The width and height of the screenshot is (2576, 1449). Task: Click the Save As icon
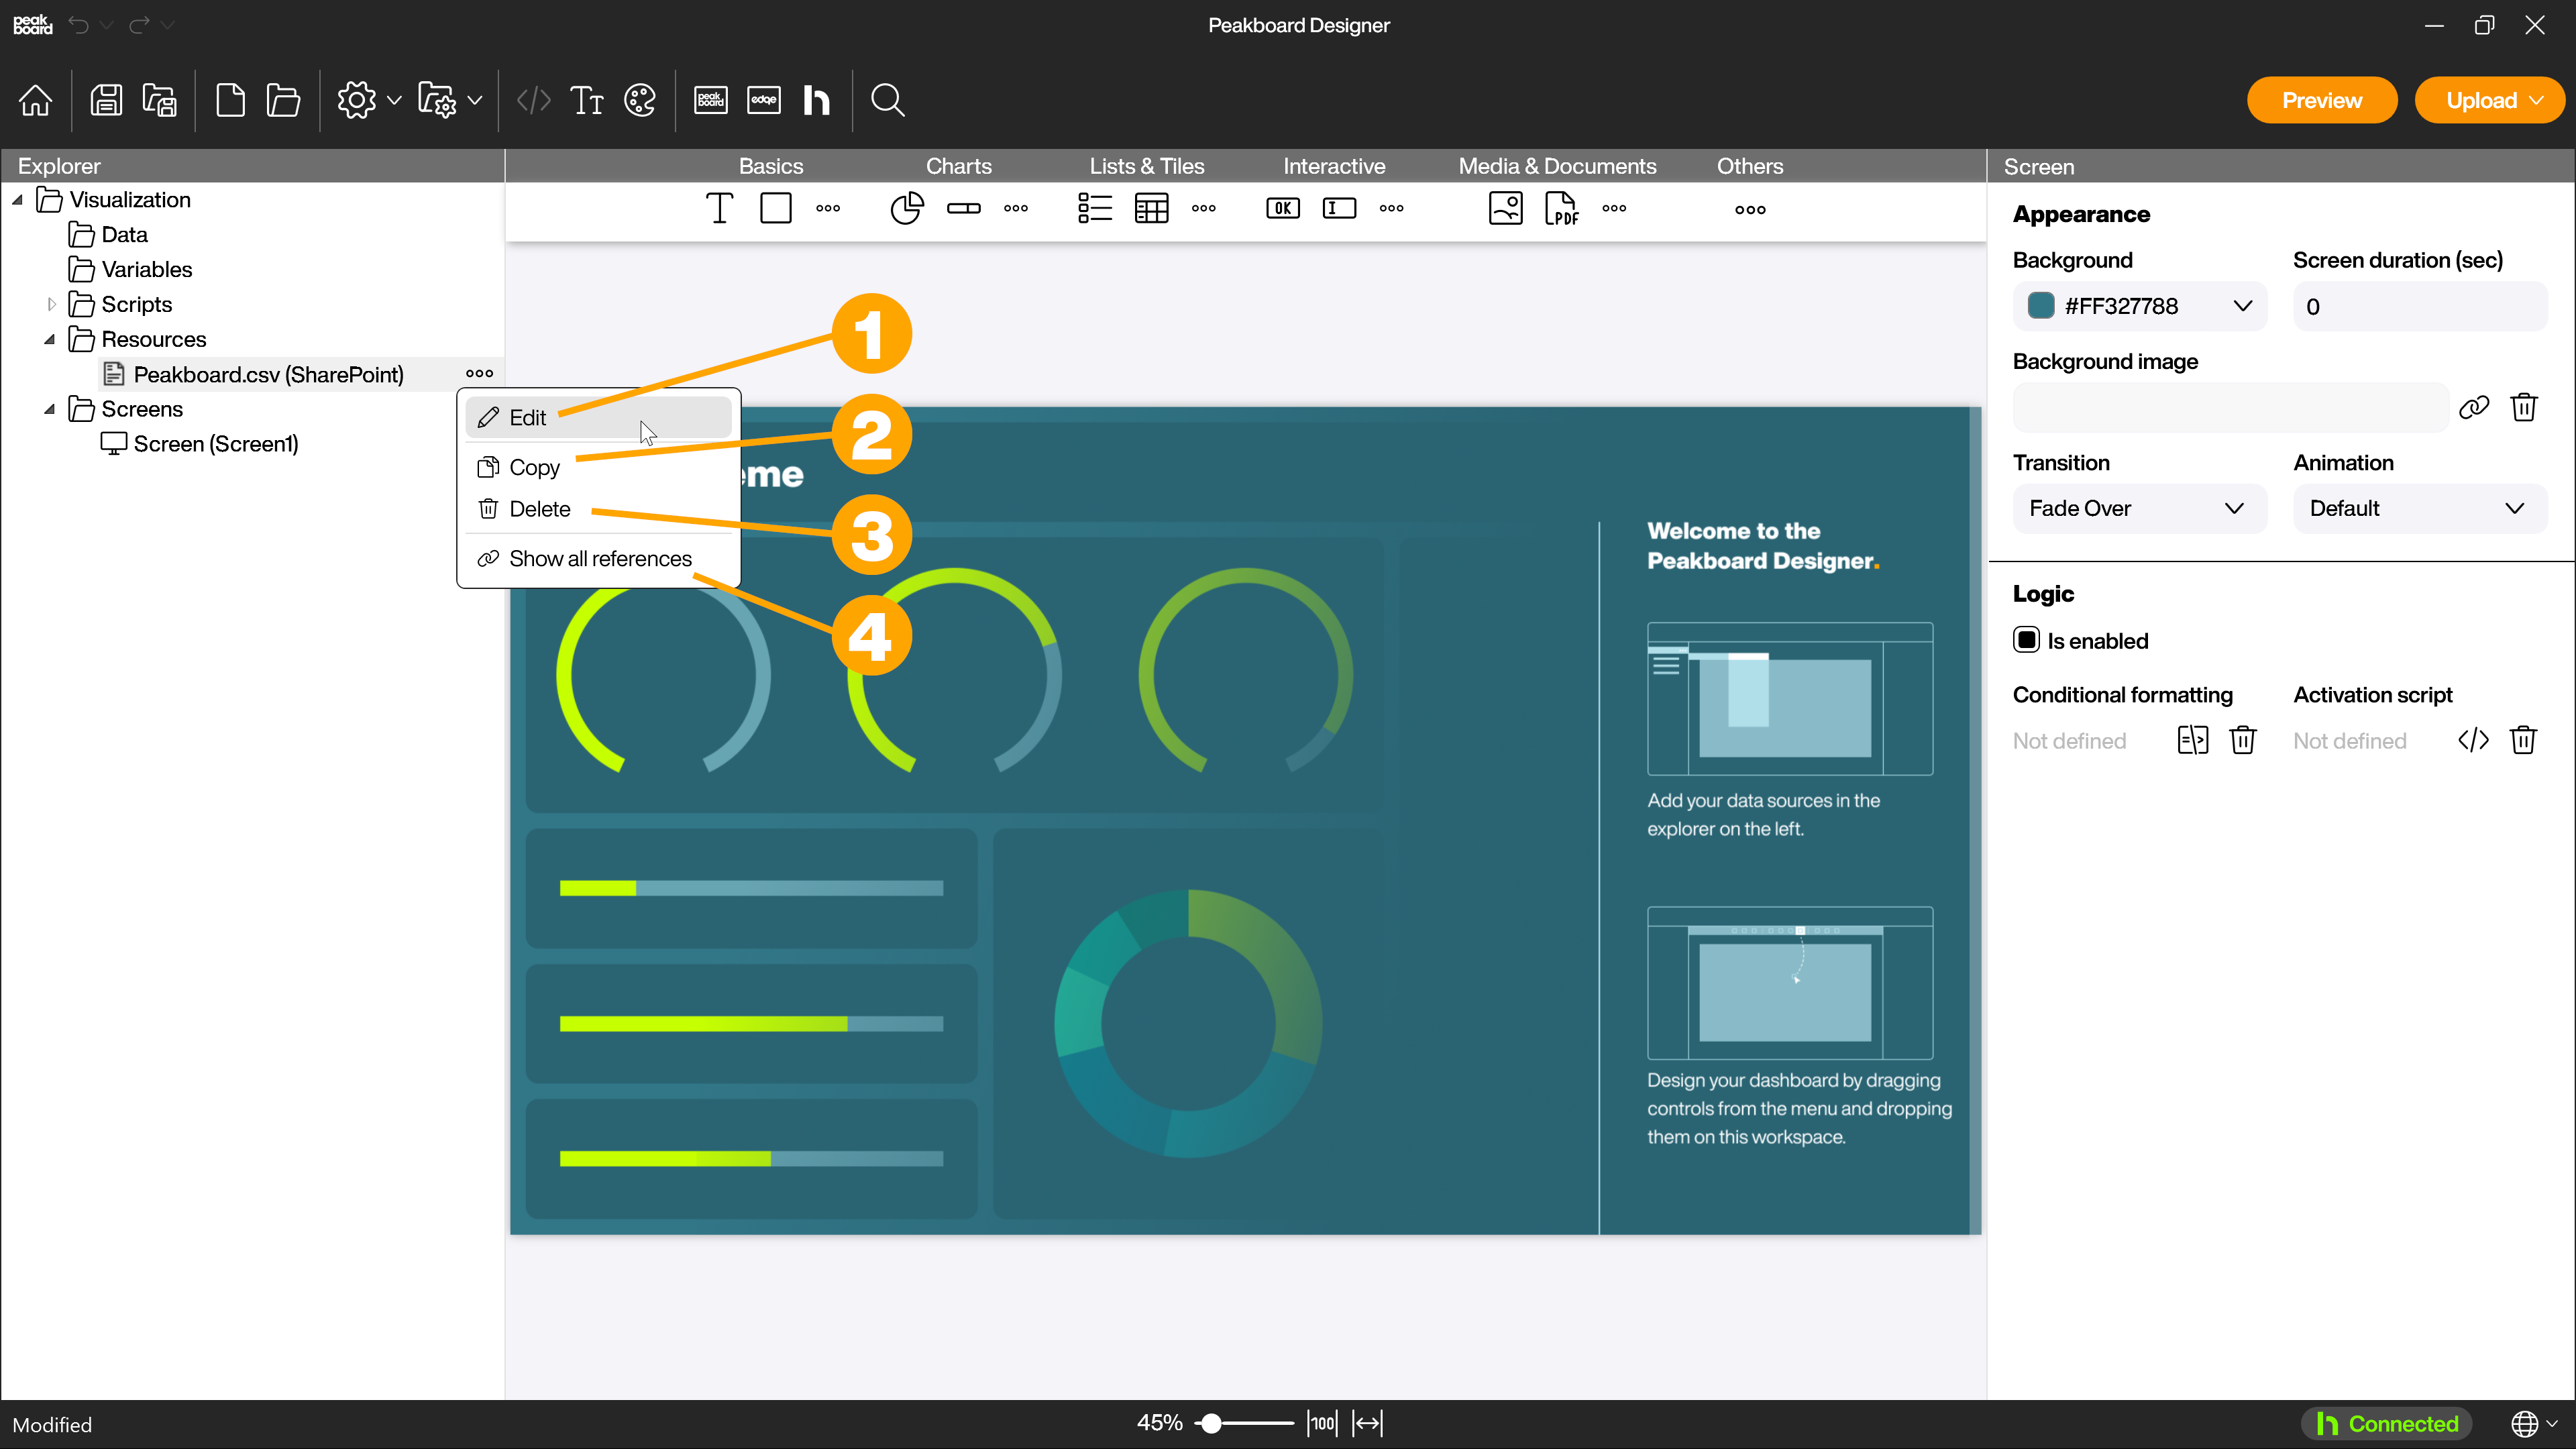(160, 100)
